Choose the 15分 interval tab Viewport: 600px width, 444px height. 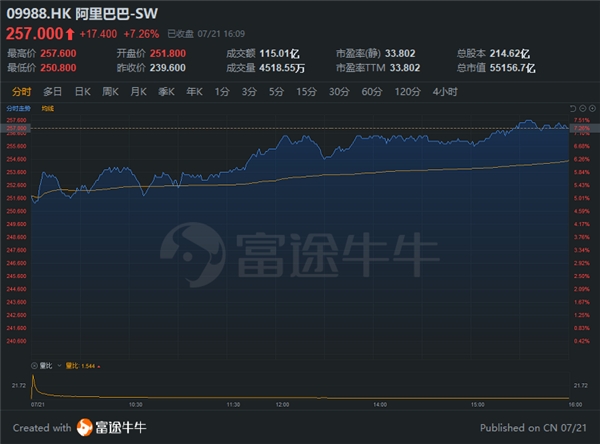coord(307,92)
